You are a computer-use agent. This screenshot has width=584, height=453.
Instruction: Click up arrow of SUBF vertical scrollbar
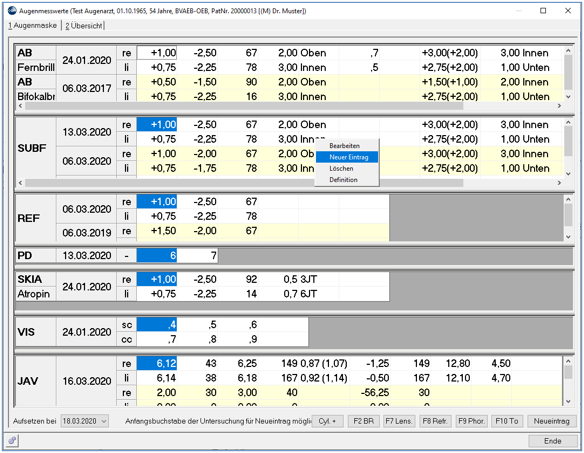[x=568, y=122]
